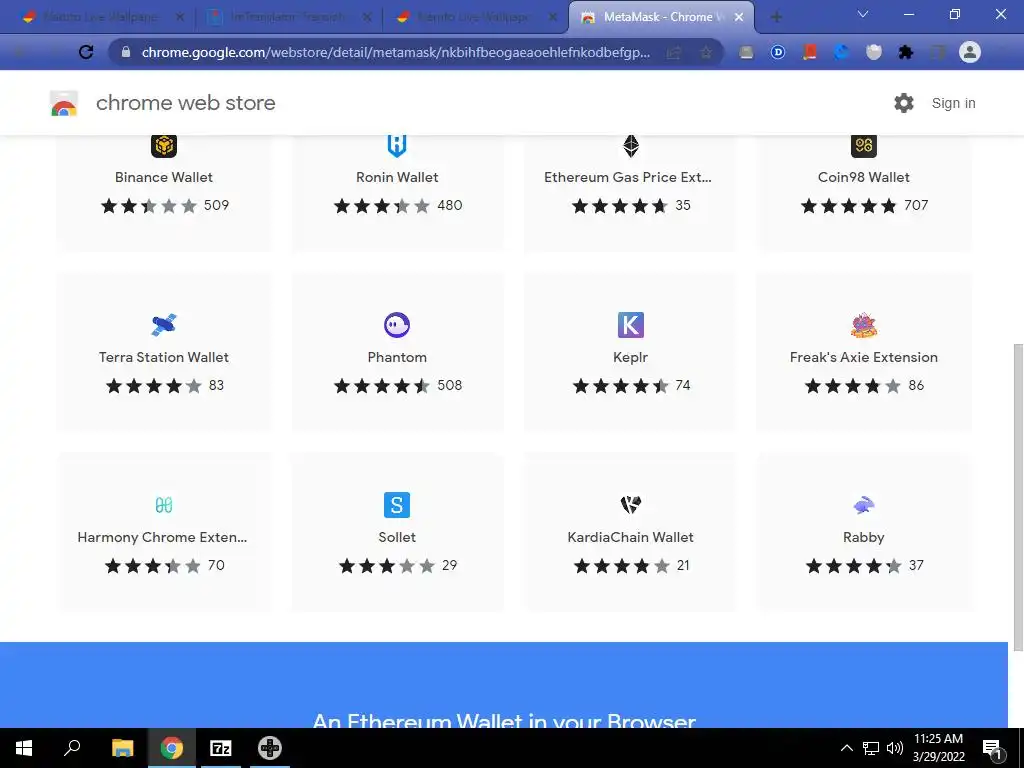Open the Sollet extension title
The image size is (1024, 768).
[x=397, y=537]
